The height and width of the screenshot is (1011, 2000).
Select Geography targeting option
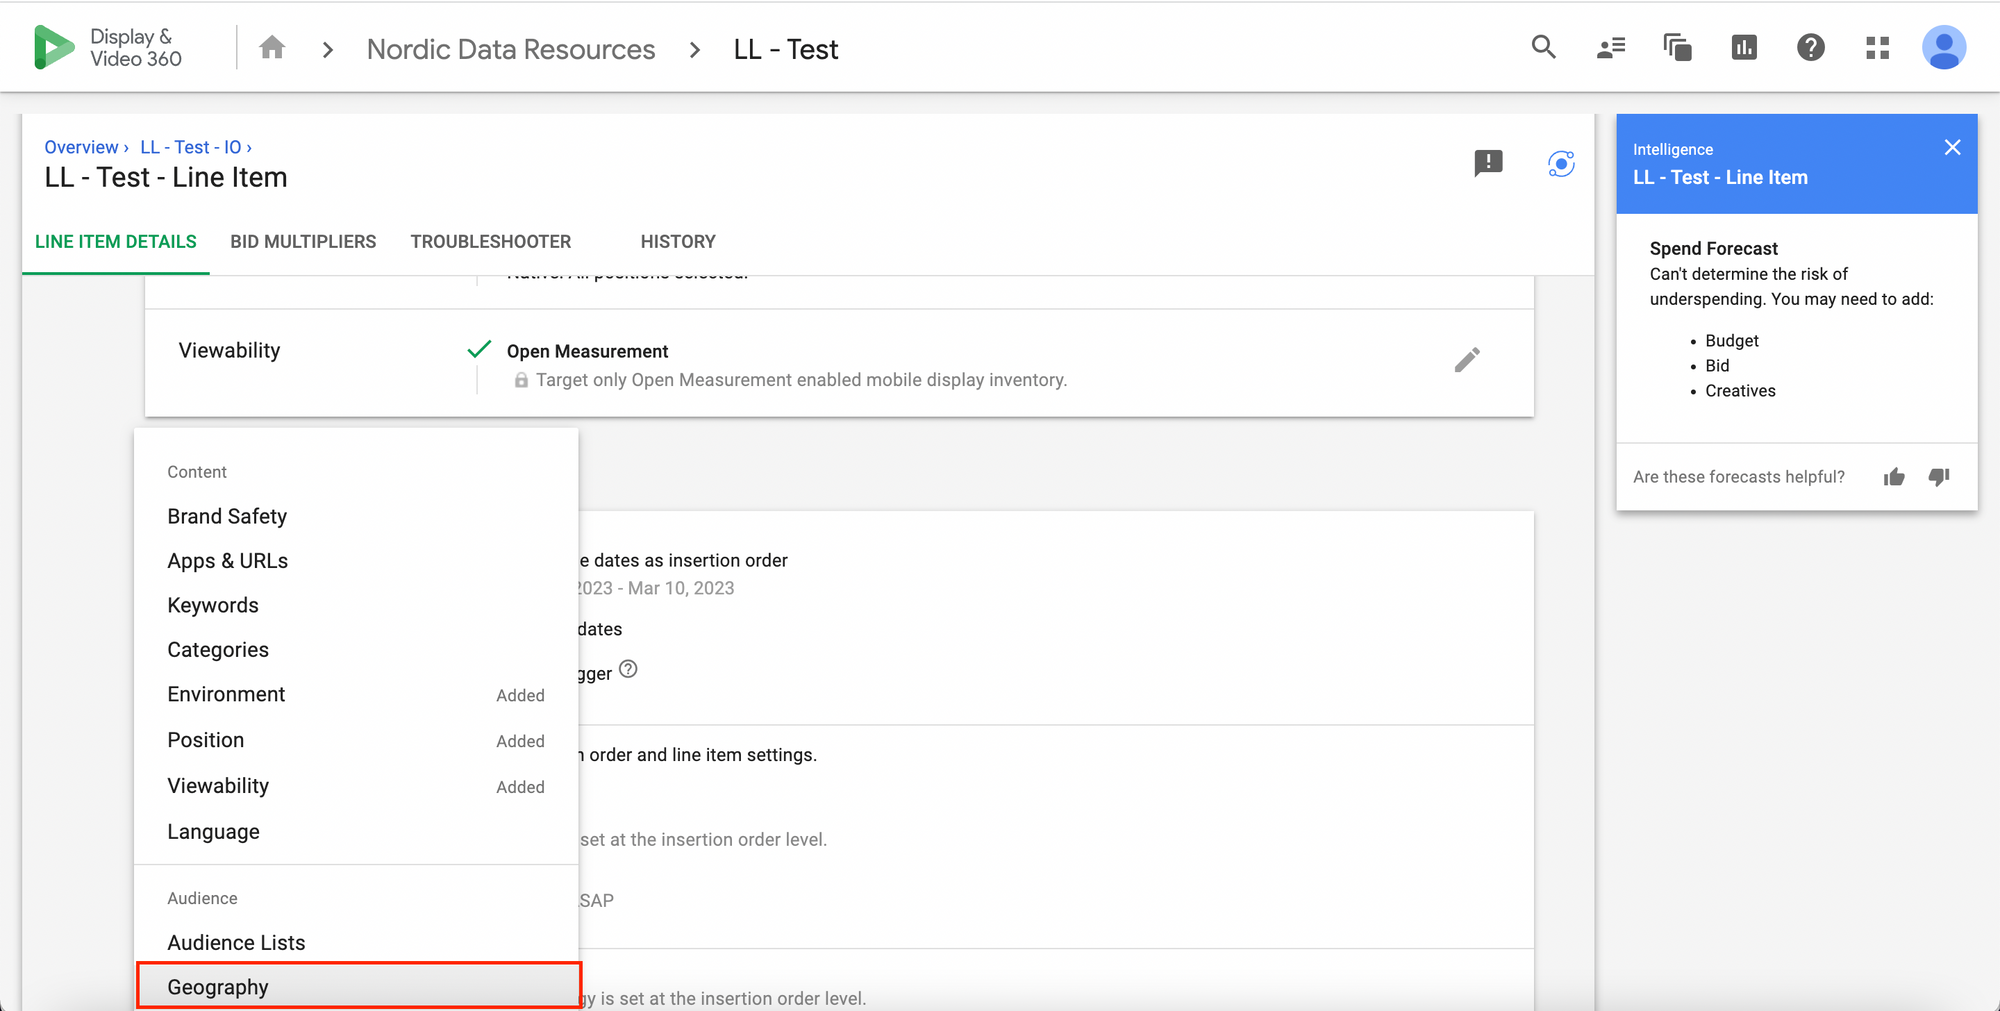click(358, 987)
